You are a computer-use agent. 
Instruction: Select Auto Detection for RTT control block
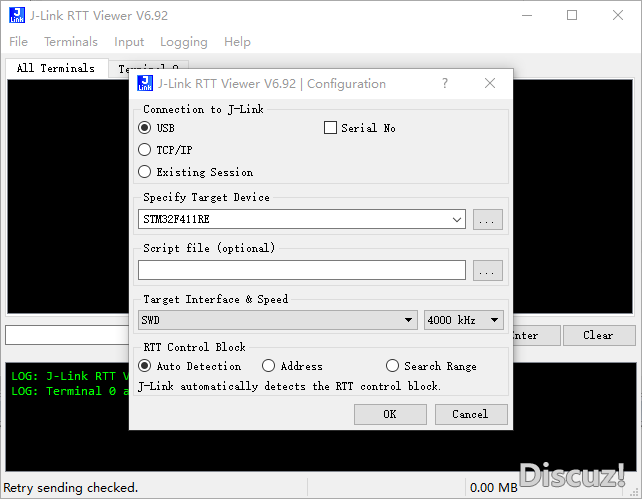[x=145, y=366]
